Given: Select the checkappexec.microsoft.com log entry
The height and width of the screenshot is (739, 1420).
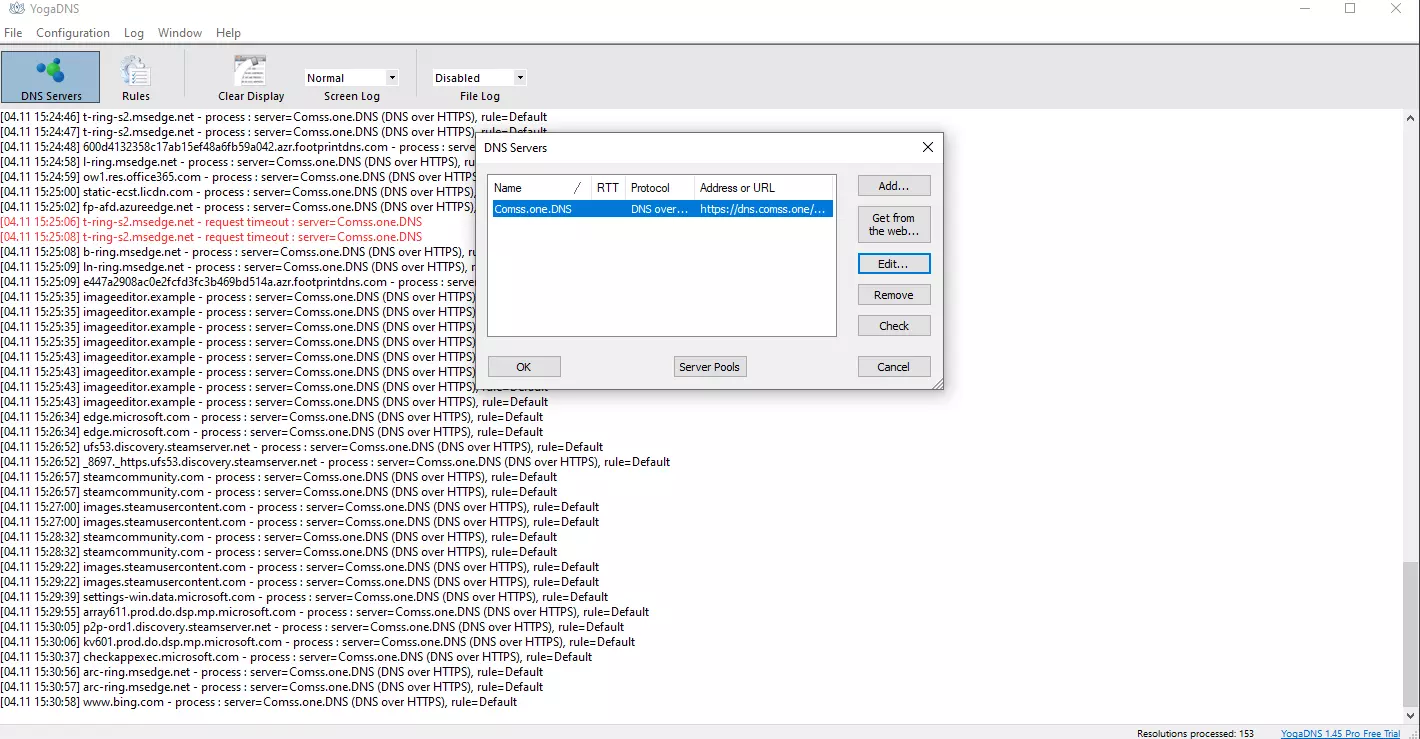Looking at the screenshot, I should coord(296,657).
